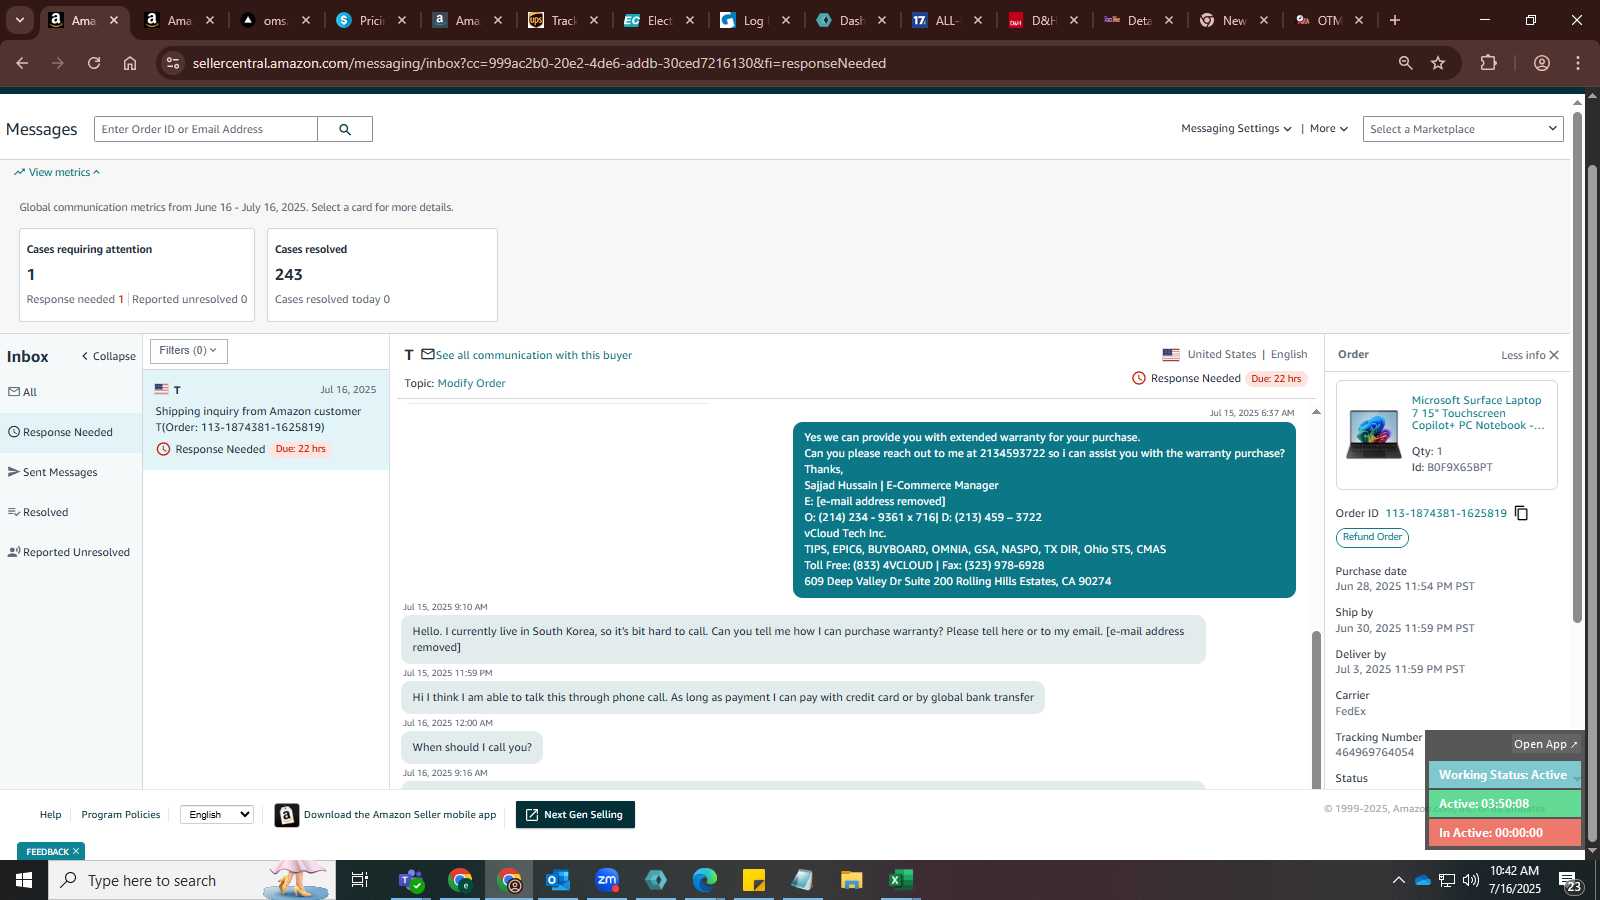Show hidden system tray icons chevron
This screenshot has height=900, width=1600.
[x=1398, y=880]
